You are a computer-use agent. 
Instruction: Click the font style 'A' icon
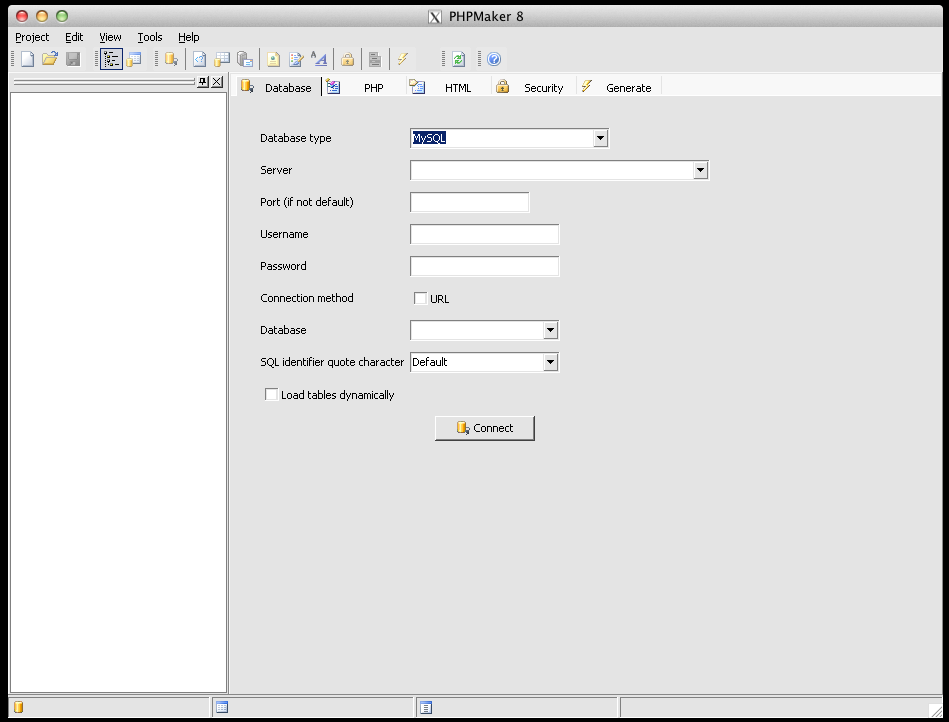tap(319, 59)
